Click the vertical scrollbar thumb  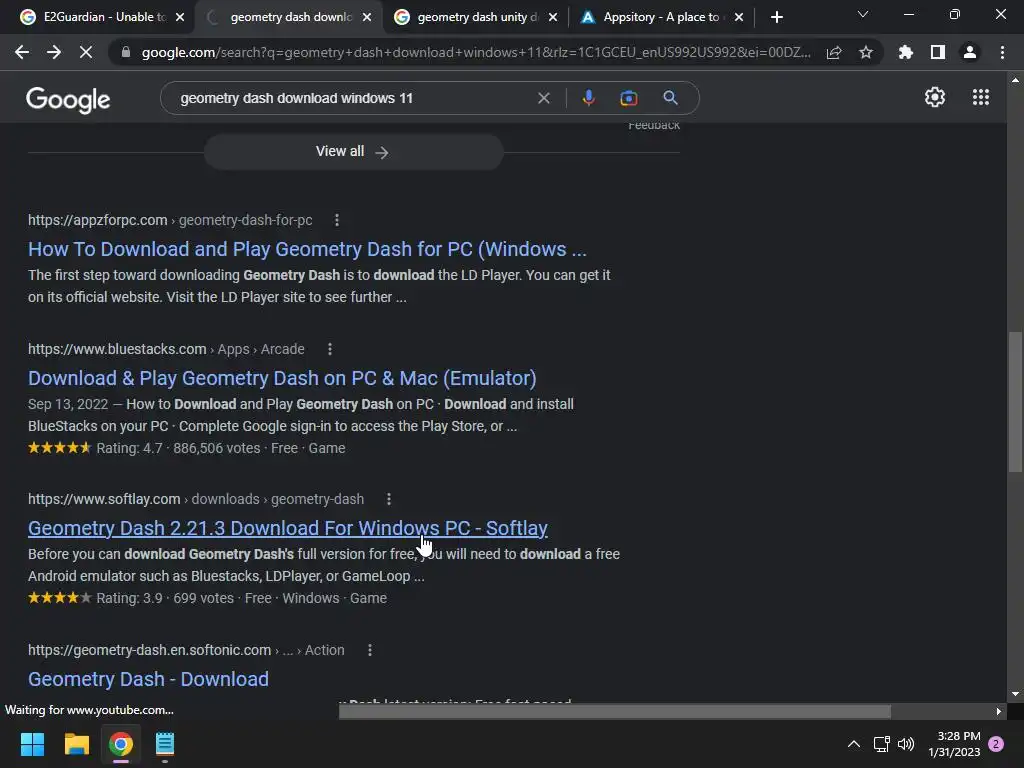click(1015, 402)
